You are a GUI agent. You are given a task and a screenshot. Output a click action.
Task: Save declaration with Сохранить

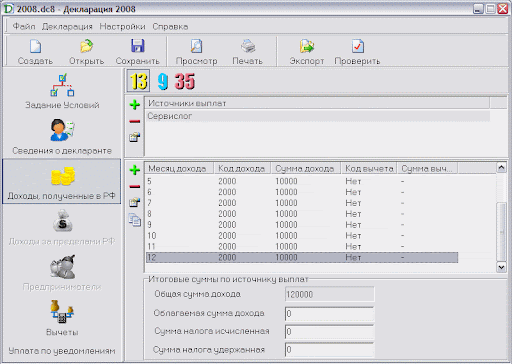(x=137, y=52)
